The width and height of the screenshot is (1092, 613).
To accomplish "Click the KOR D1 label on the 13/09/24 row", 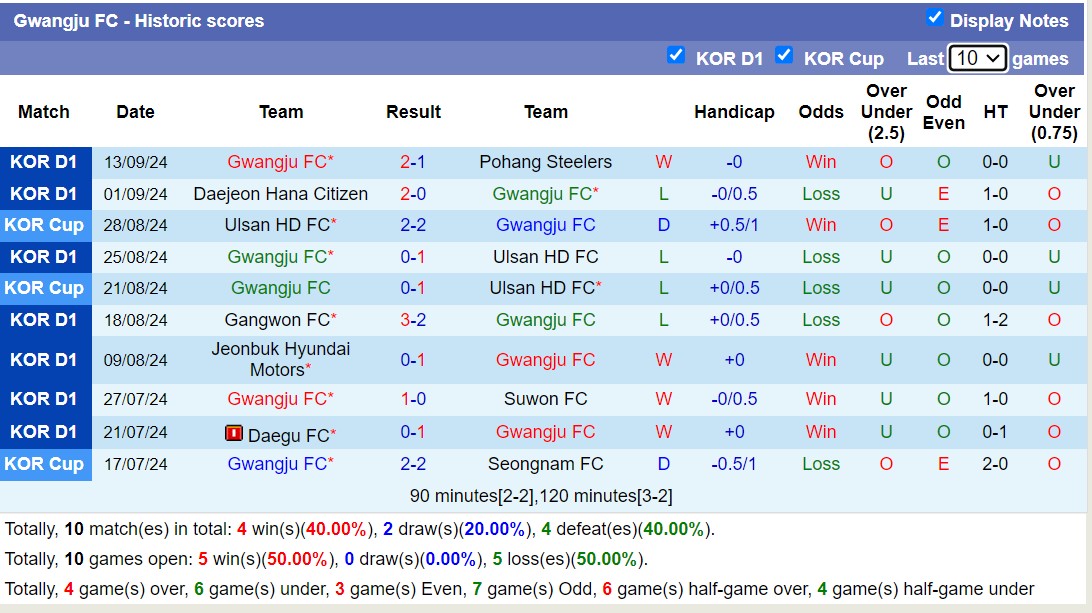I will (x=45, y=161).
